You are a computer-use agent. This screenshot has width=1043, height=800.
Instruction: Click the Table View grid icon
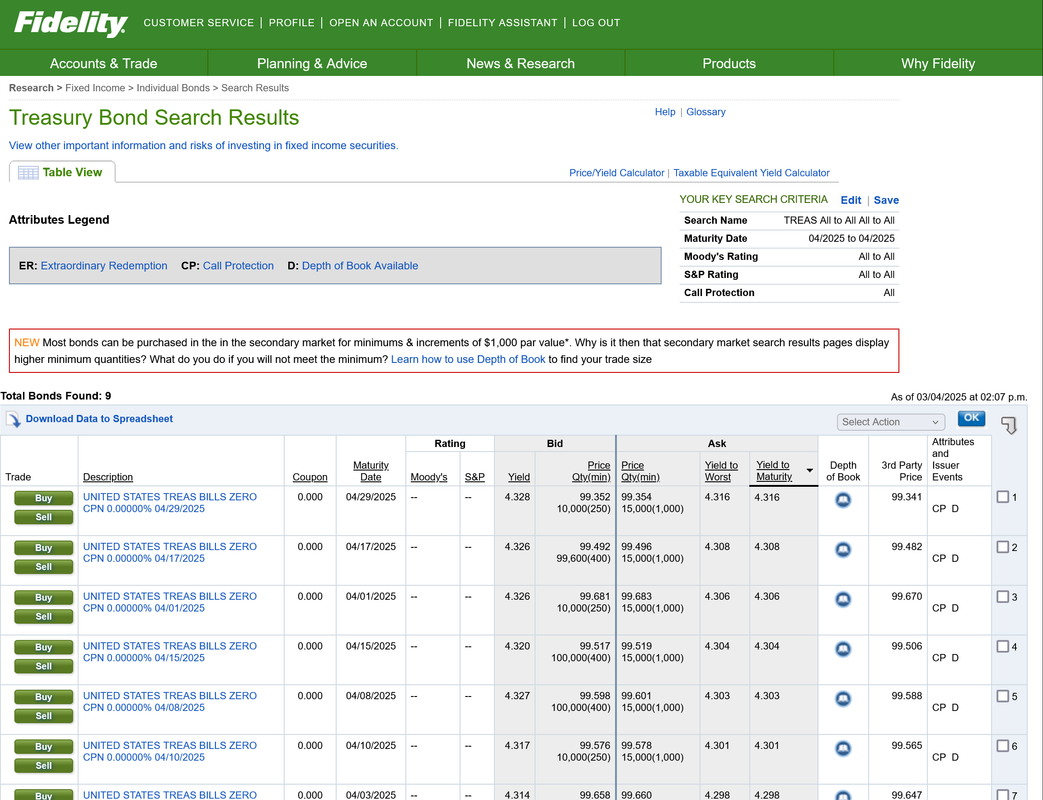pos(28,173)
